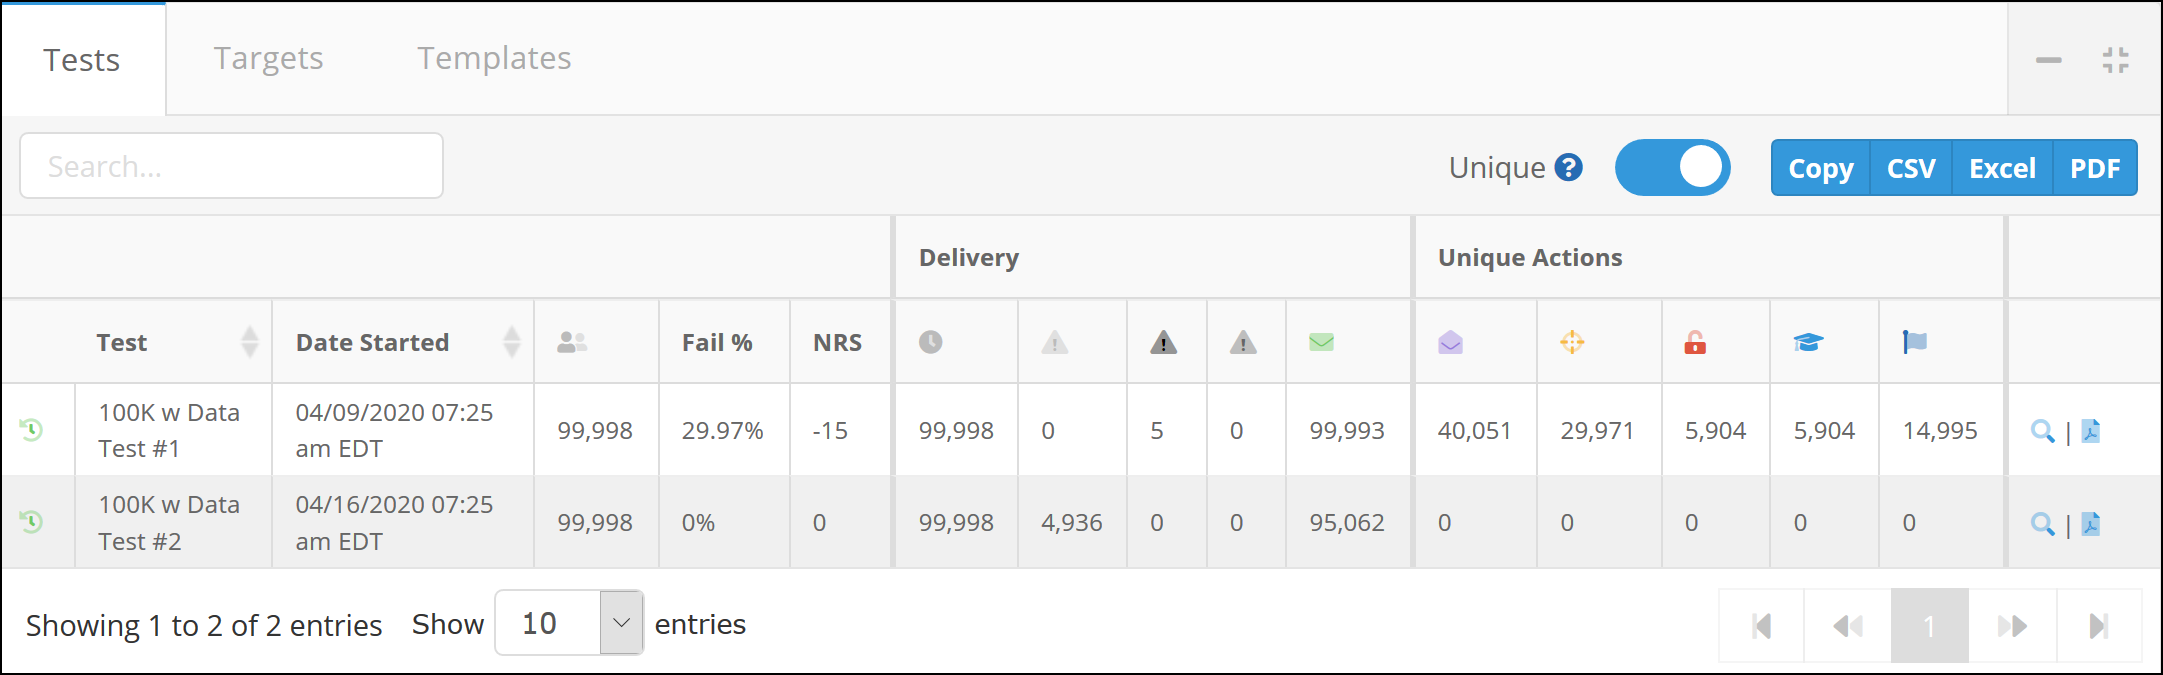2163x675 pixels.
Task: Minimize the panel with the dash icon
Action: [2048, 60]
